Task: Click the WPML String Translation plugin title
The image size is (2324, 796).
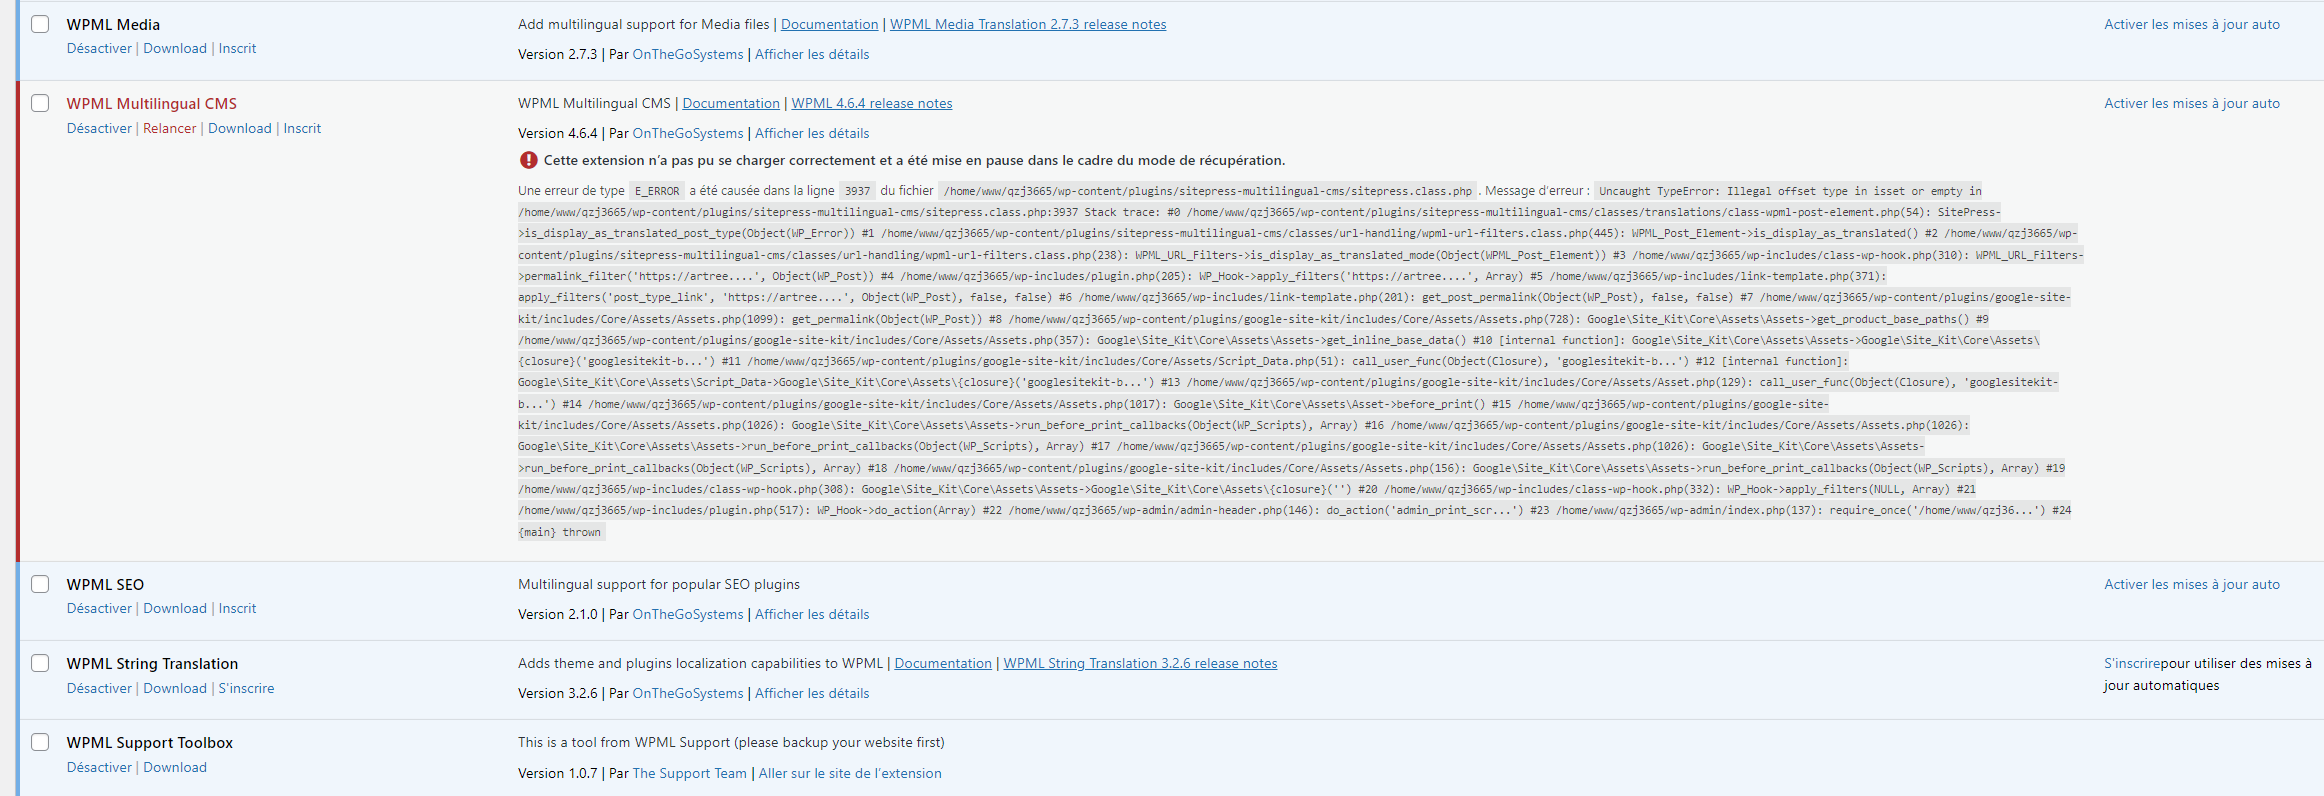Action: click(x=152, y=663)
